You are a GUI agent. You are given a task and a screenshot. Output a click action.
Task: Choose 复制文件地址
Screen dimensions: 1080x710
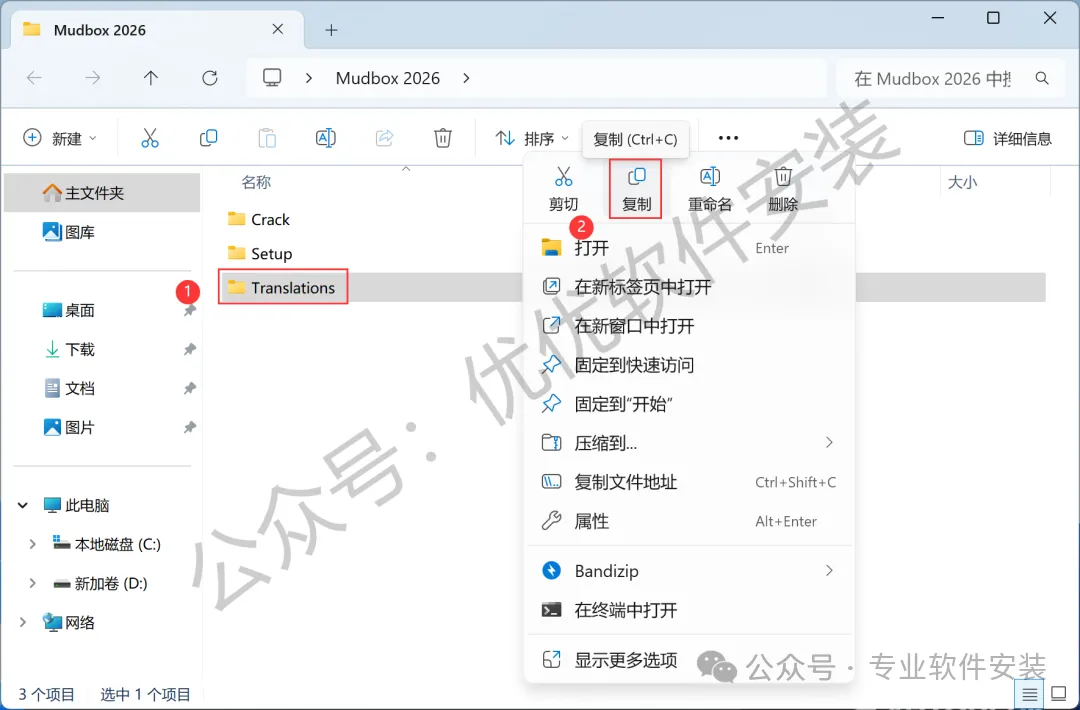point(689,482)
